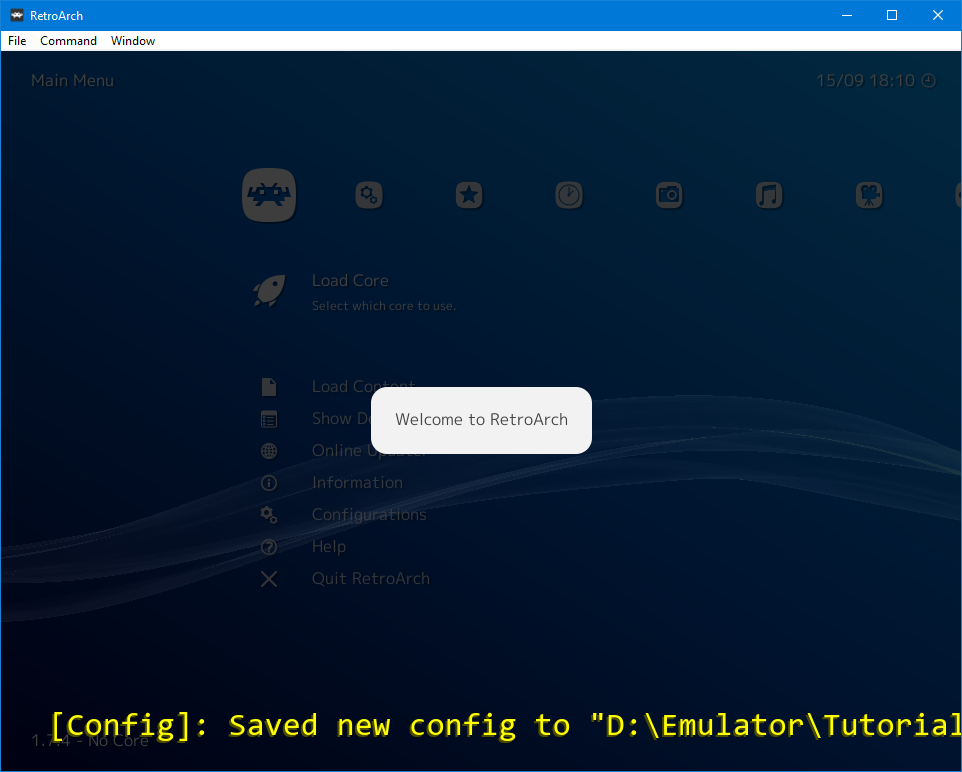Open the File menu
Screen dimensions: 962x772
[17, 41]
